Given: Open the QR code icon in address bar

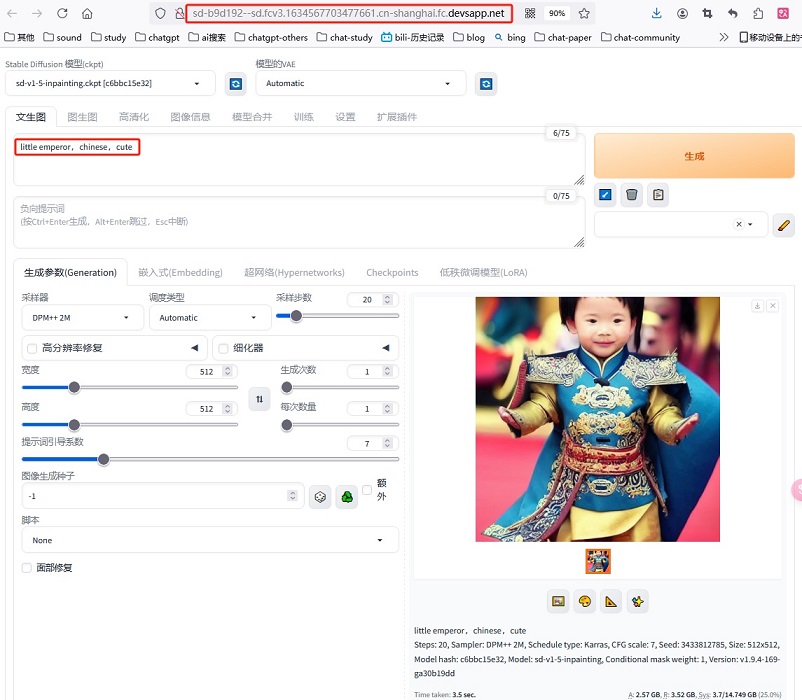Looking at the screenshot, I should (x=530, y=13).
